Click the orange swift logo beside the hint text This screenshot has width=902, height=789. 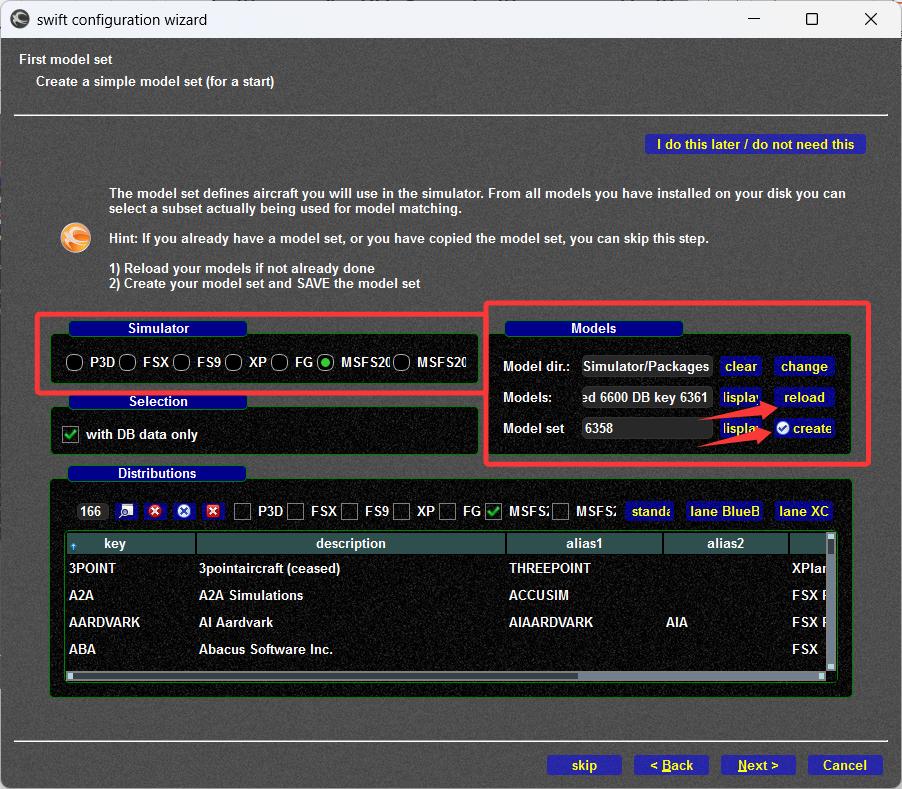click(76, 238)
